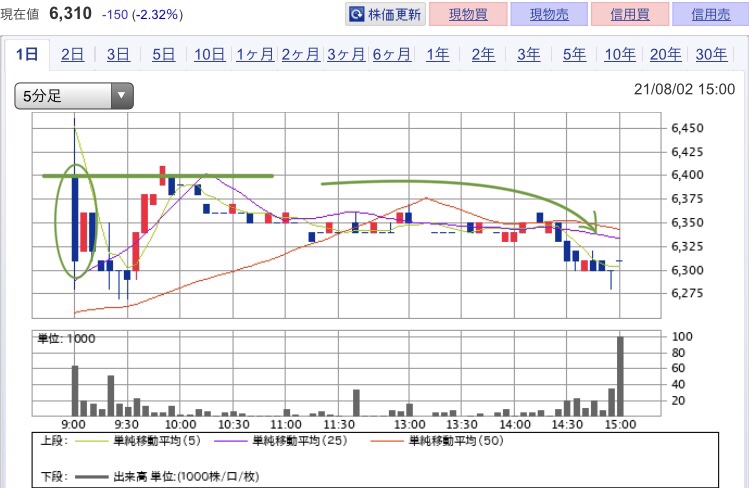The height and width of the screenshot is (488, 749).
Task: Open the 現物売 order link
Action: (549, 14)
